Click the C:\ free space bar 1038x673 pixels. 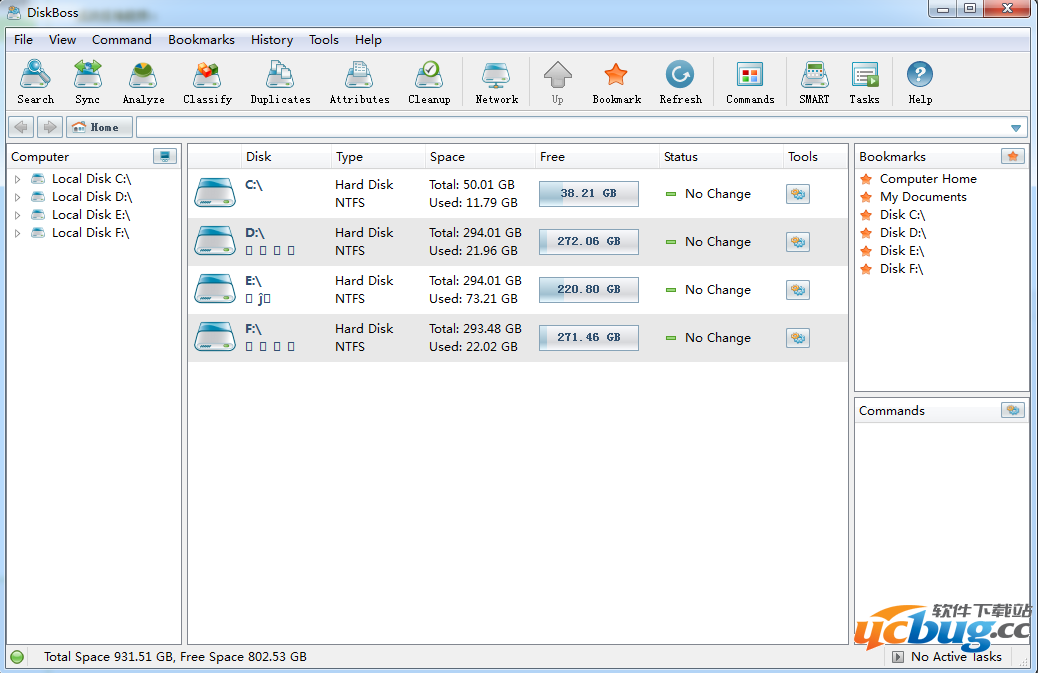tap(588, 194)
